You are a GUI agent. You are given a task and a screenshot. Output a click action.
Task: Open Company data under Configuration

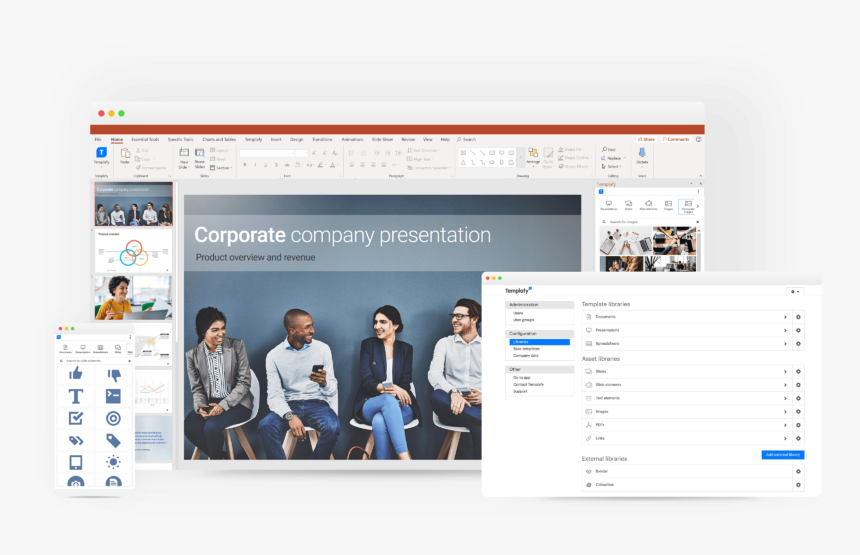(x=526, y=355)
